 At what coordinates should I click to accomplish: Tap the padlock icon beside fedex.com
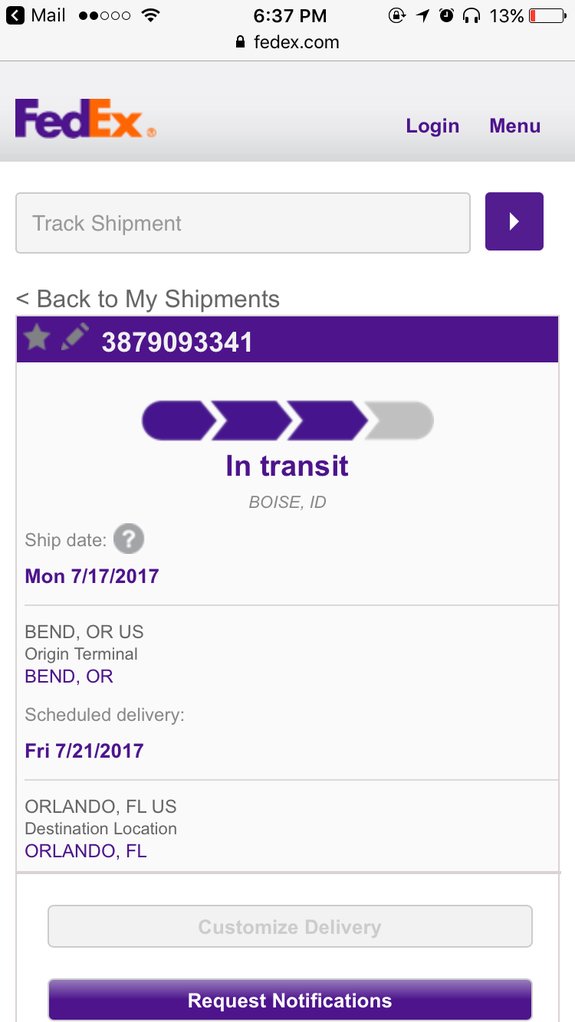241,42
